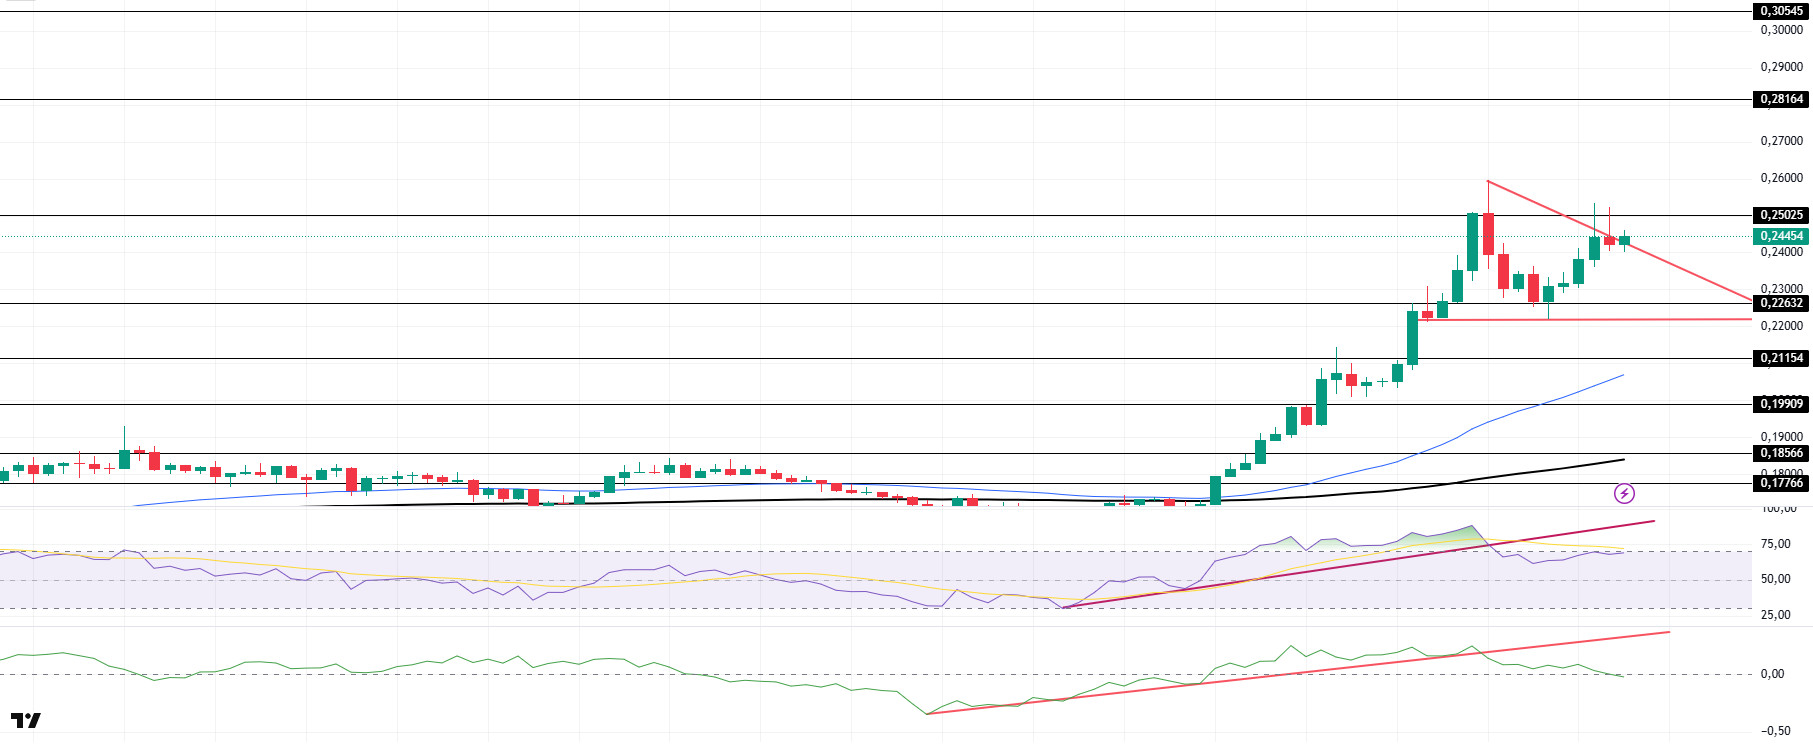Click the green current price 0,24454 label
Viewport: 1813px width, 750px height.
click(x=1782, y=236)
